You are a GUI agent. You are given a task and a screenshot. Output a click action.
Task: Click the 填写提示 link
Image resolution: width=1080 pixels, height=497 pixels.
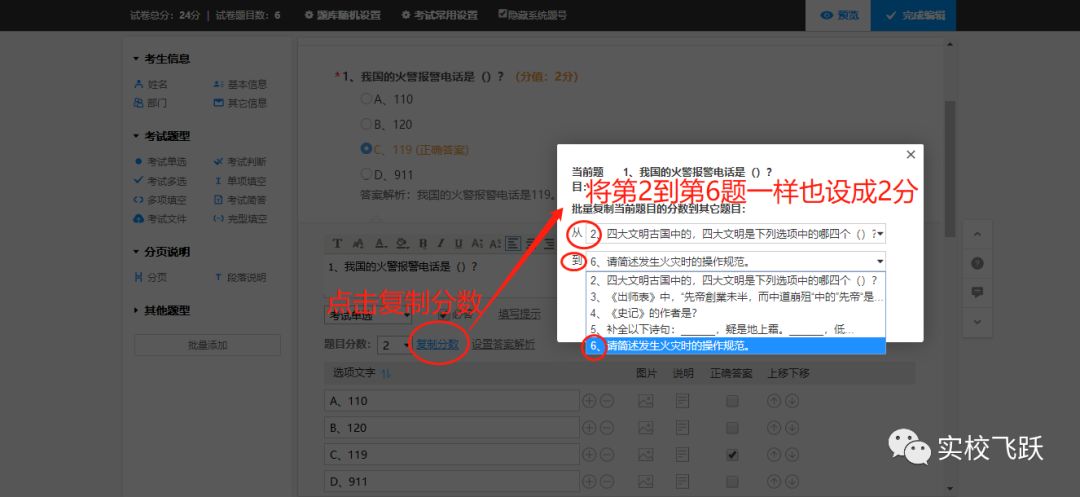[519, 315]
